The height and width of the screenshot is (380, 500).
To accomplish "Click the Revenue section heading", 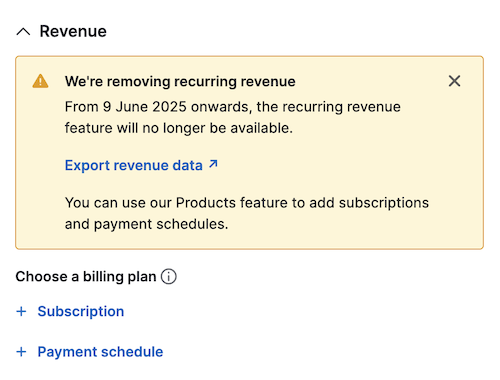I will click(x=73, y=31).
